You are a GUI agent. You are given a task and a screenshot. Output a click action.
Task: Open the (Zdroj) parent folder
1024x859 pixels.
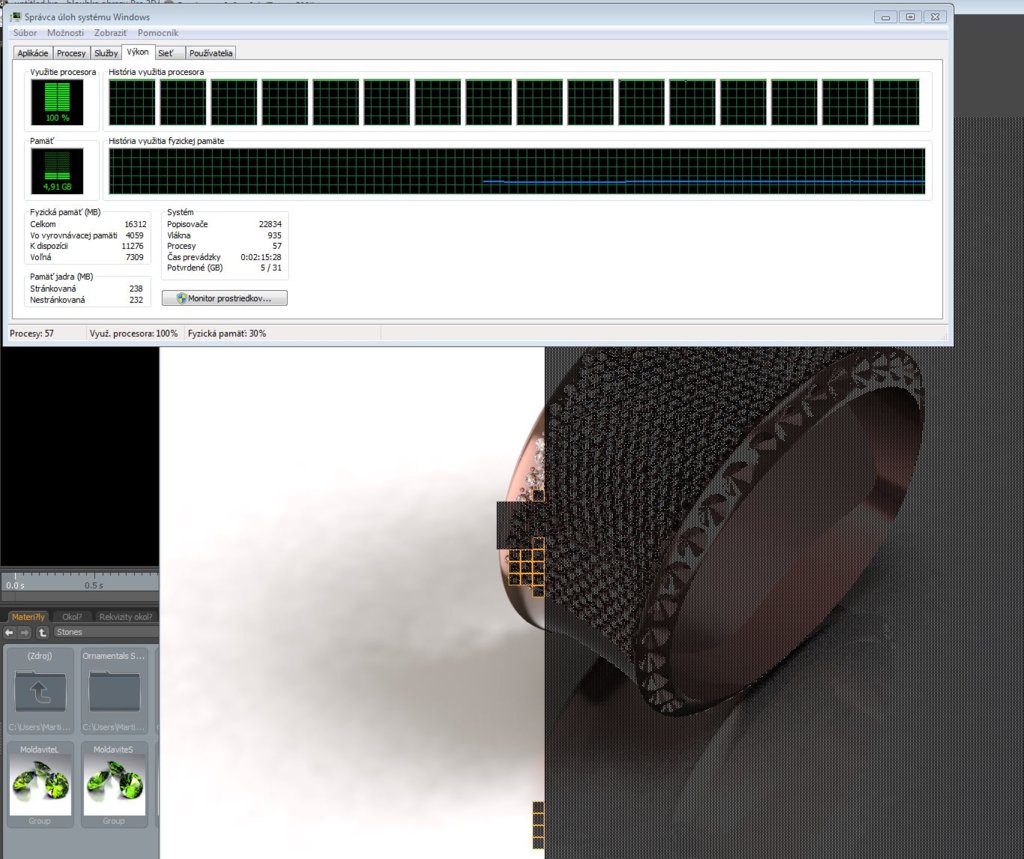point(40,691)
